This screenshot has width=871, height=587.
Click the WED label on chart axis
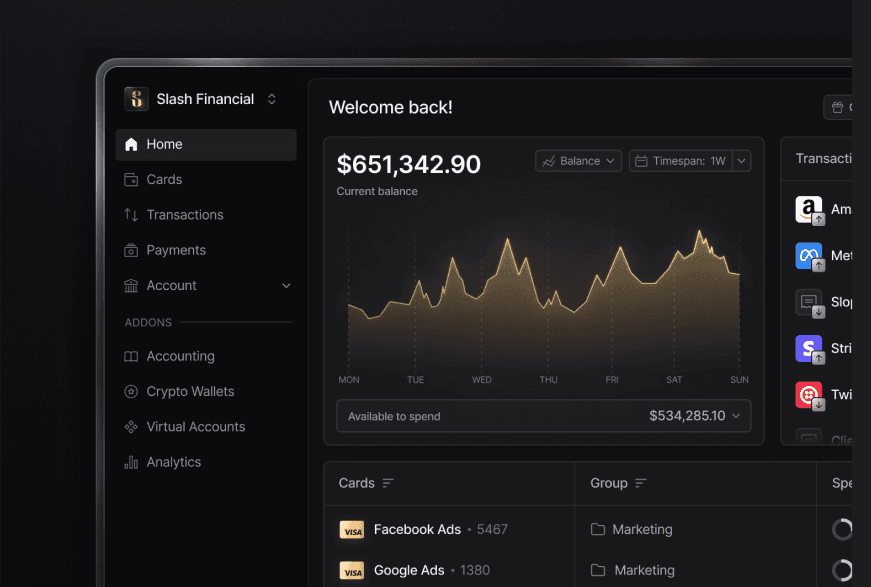click(x=482, y=380)
